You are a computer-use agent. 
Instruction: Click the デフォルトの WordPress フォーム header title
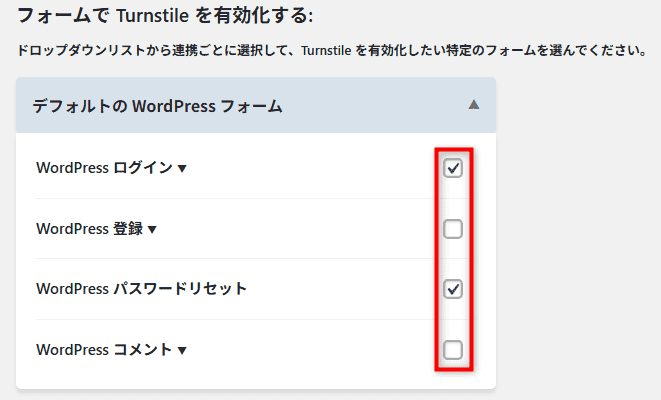[x=157, y=105]
